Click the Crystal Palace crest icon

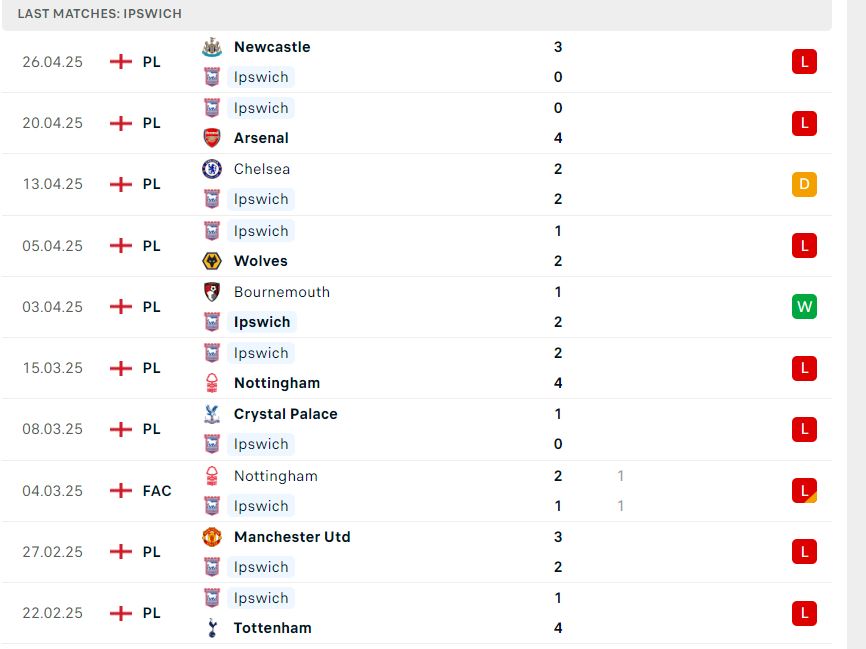coord(212,414)
